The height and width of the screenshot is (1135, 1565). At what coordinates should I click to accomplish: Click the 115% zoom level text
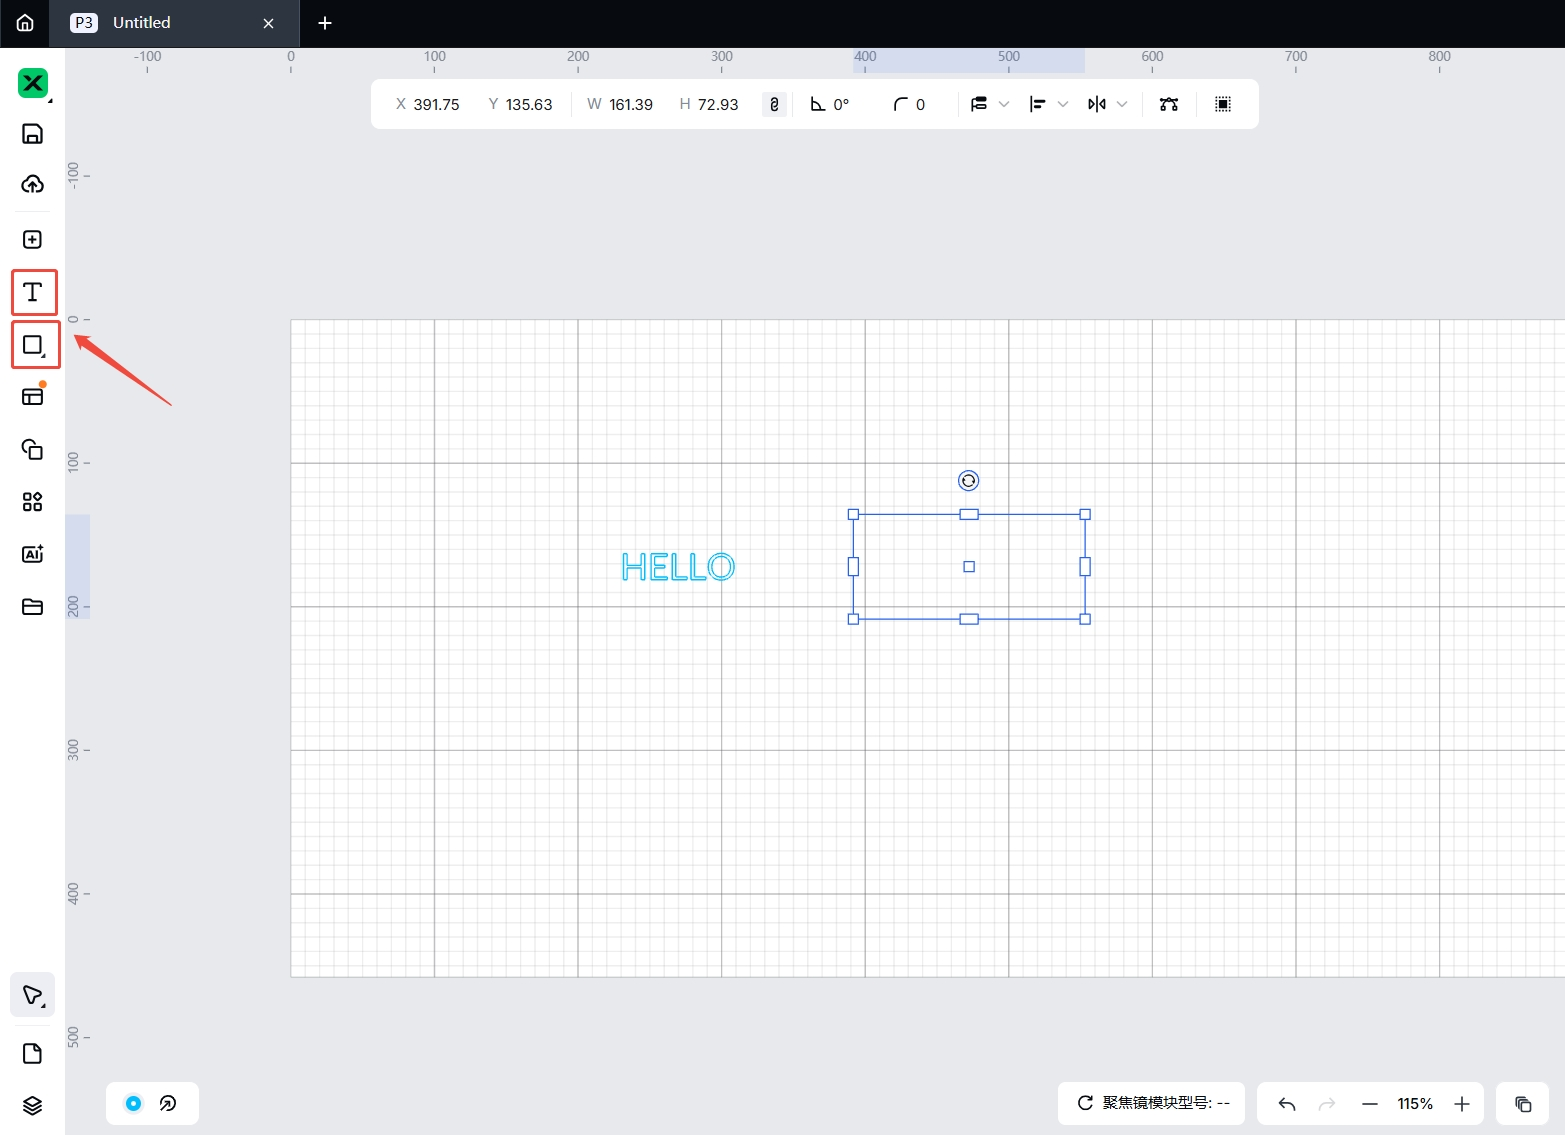1415,1104
